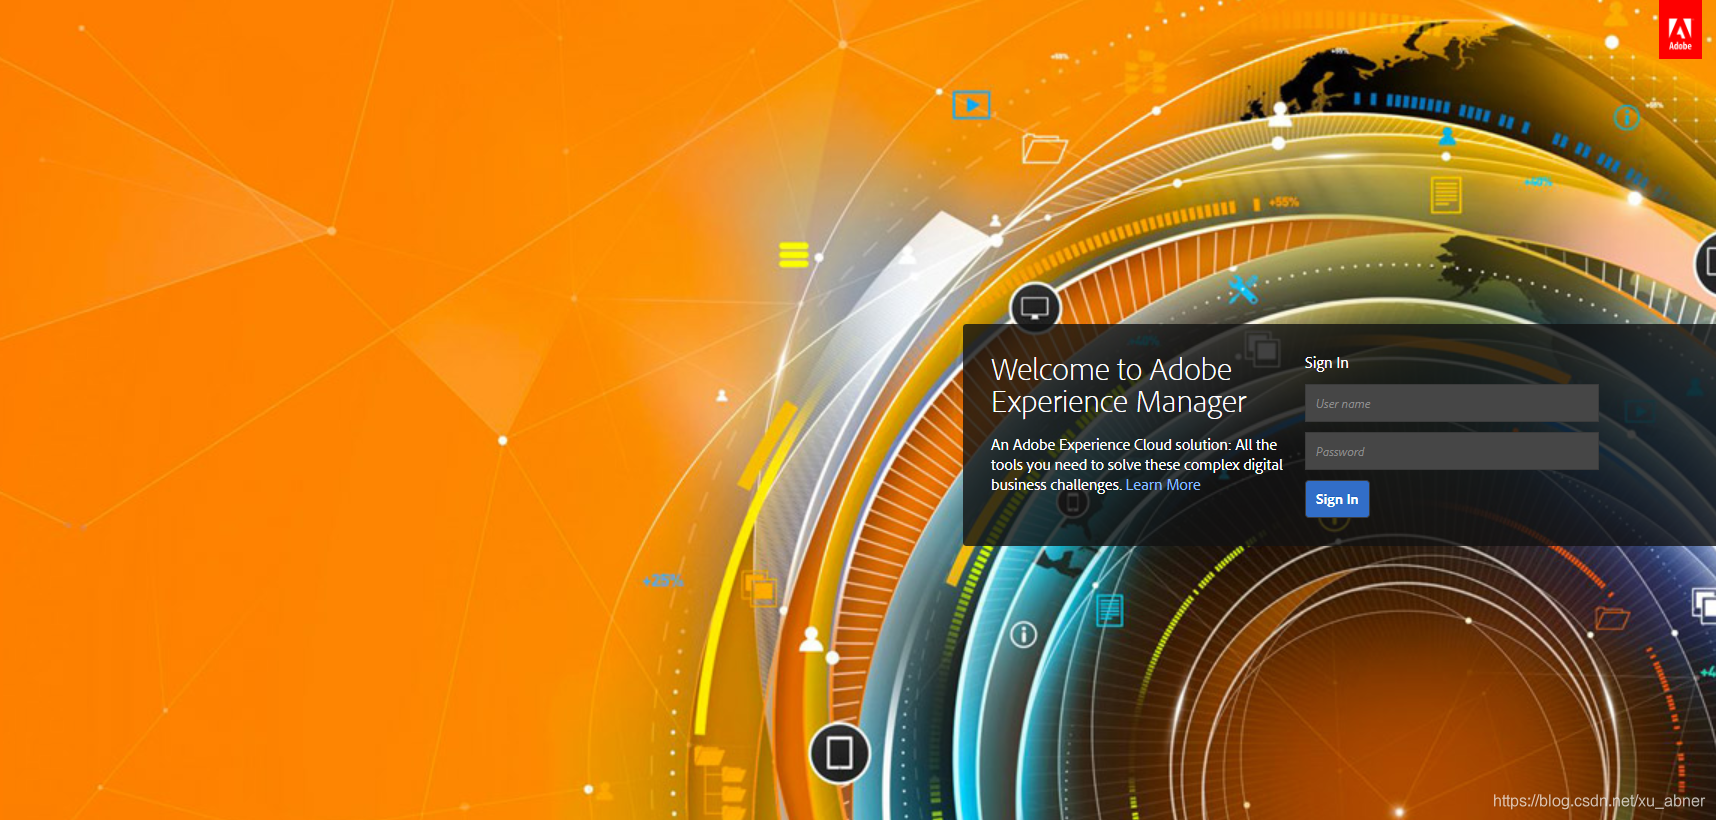Open the Learn More link

pyautogui.click(x=1163, y=485)
